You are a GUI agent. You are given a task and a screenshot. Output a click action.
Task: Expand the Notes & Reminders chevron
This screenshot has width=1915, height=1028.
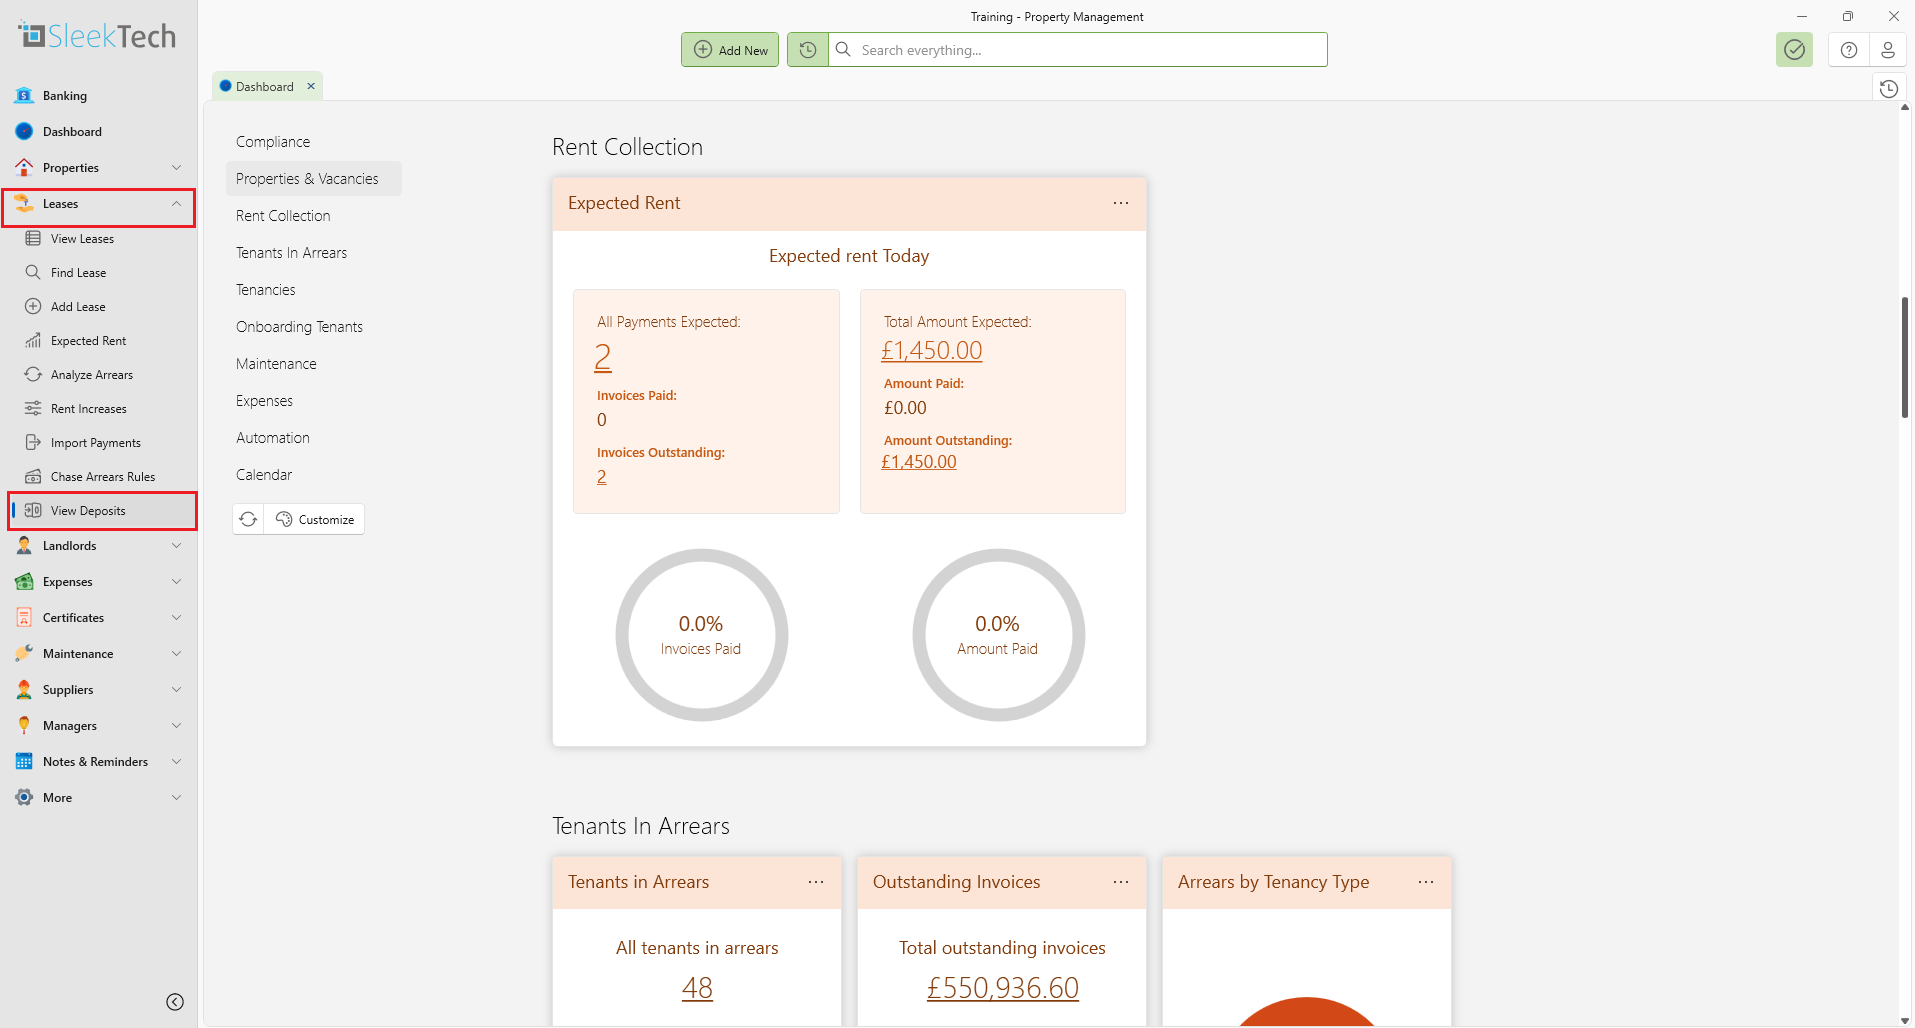coord(176,762)
